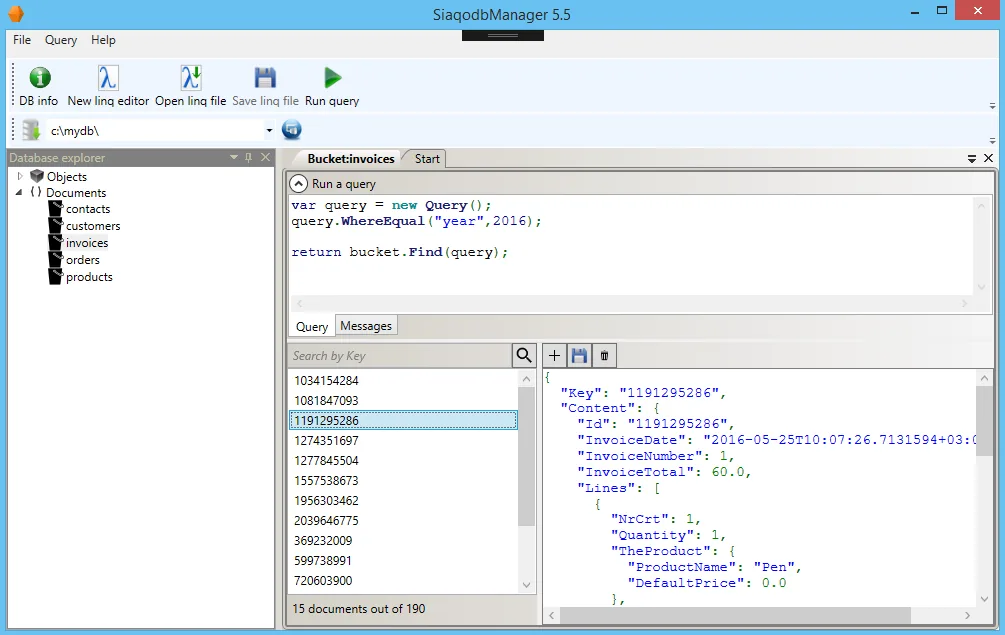Click the Save linq file icon
Viewport: 1005px width, 635px height.
[x=265, y=78]
